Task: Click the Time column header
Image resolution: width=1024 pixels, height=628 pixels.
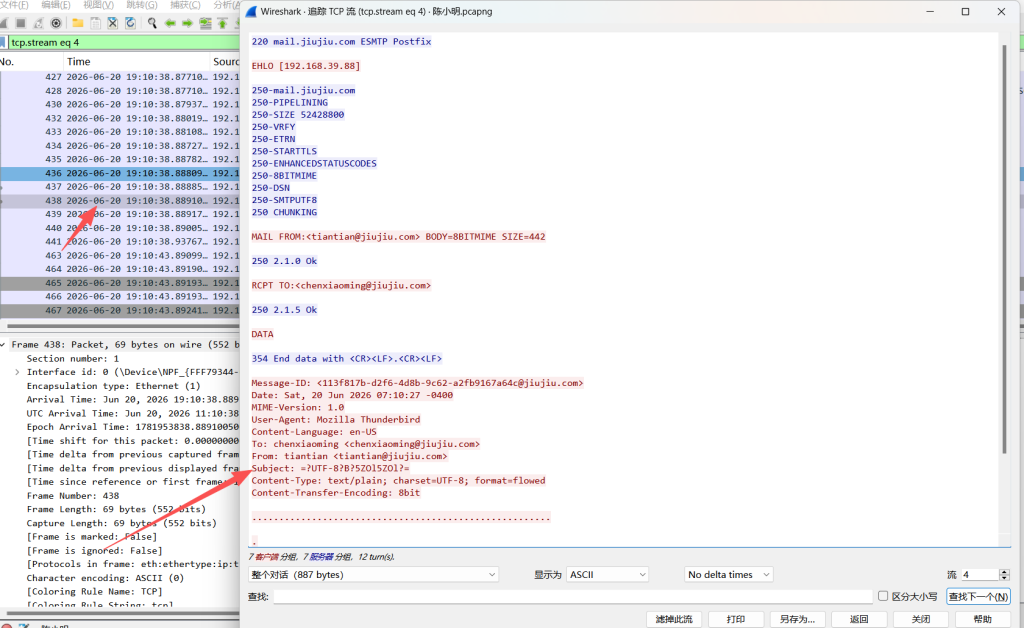Action: pos(136,61)
